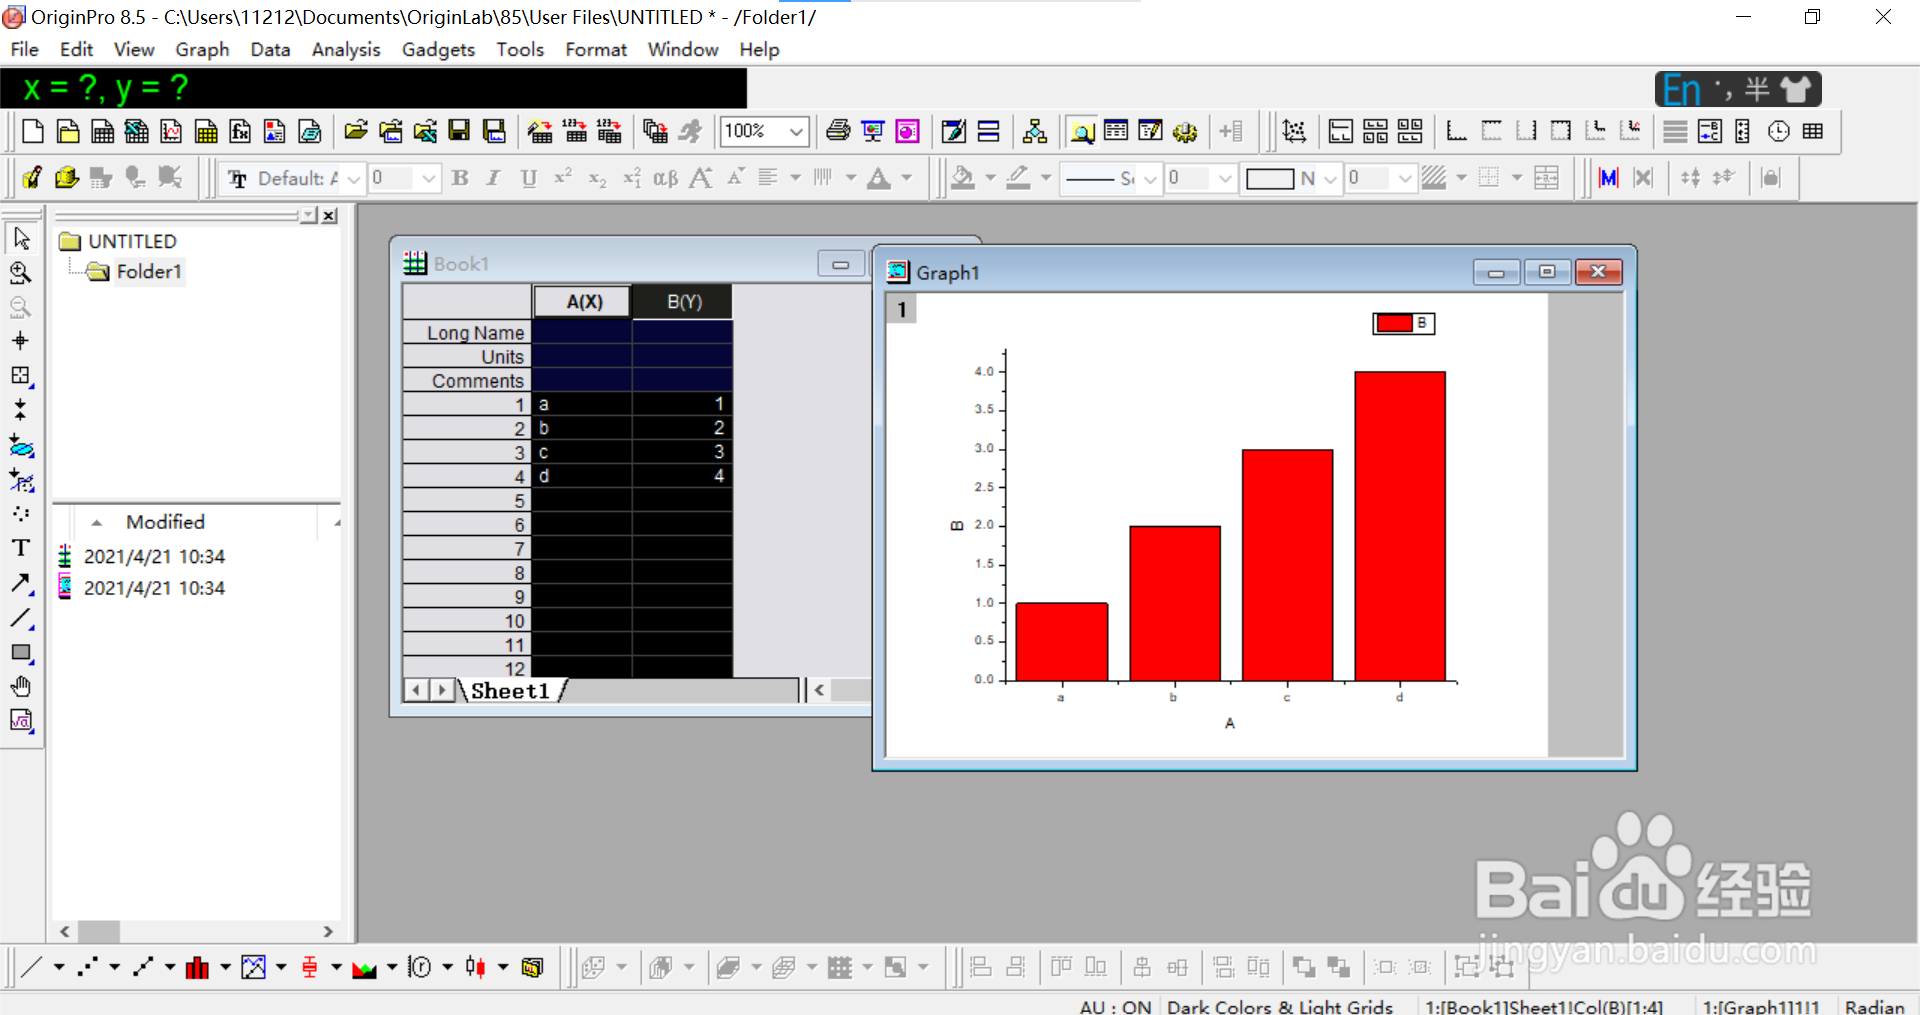1920x1015 pixels.
Task: Select the Zoom In tool
Action: 21,273
